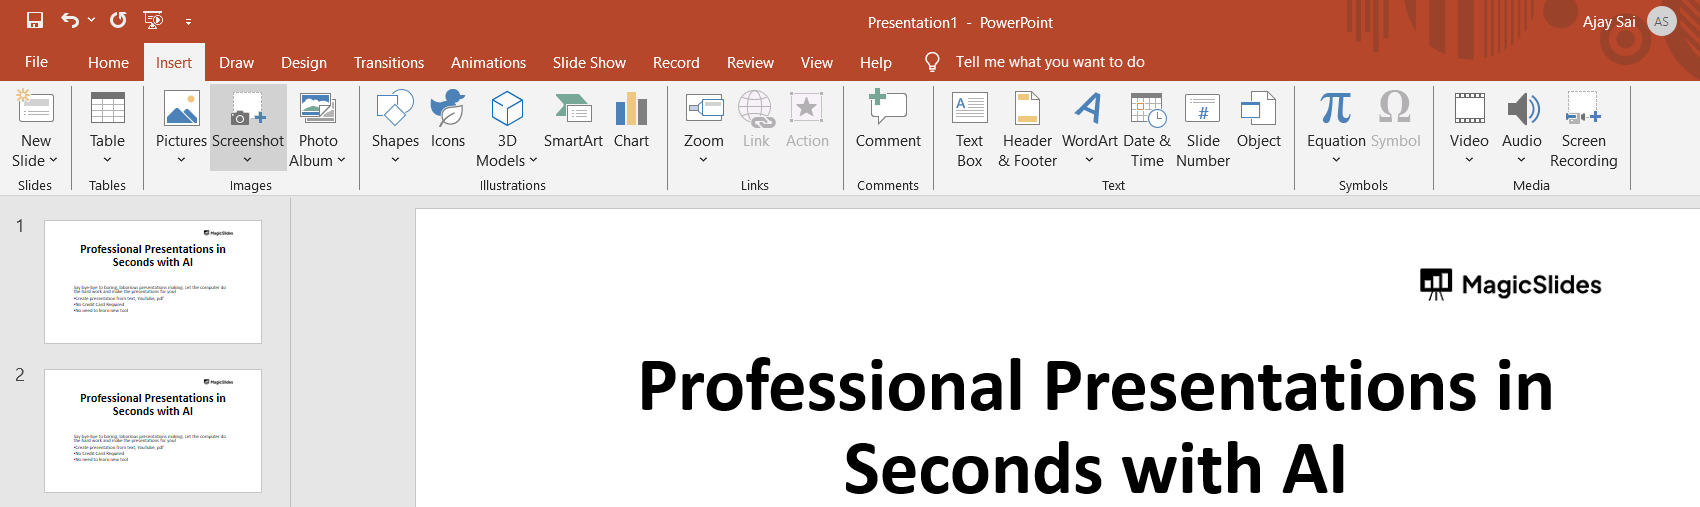This screenshot has width=1700, height=507.
Task: Click the Photo Album icon
Action: pyautogui.click(x=318, y=108)
